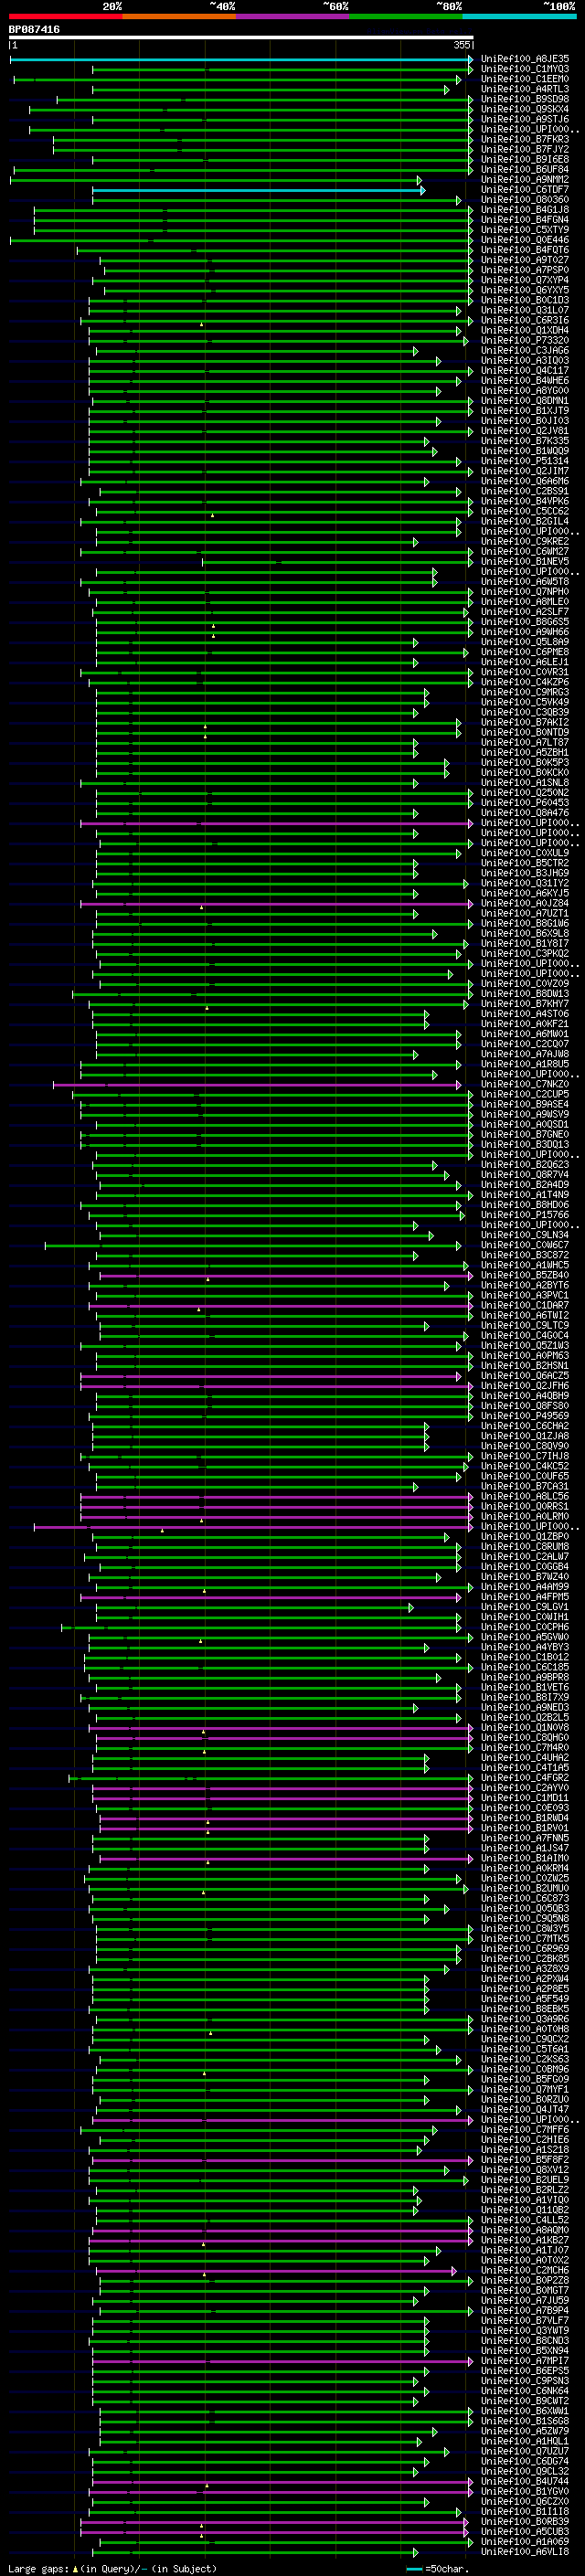
Task: Select the UniRef100_B5ZB40 label
Action: pos(525,1275)
